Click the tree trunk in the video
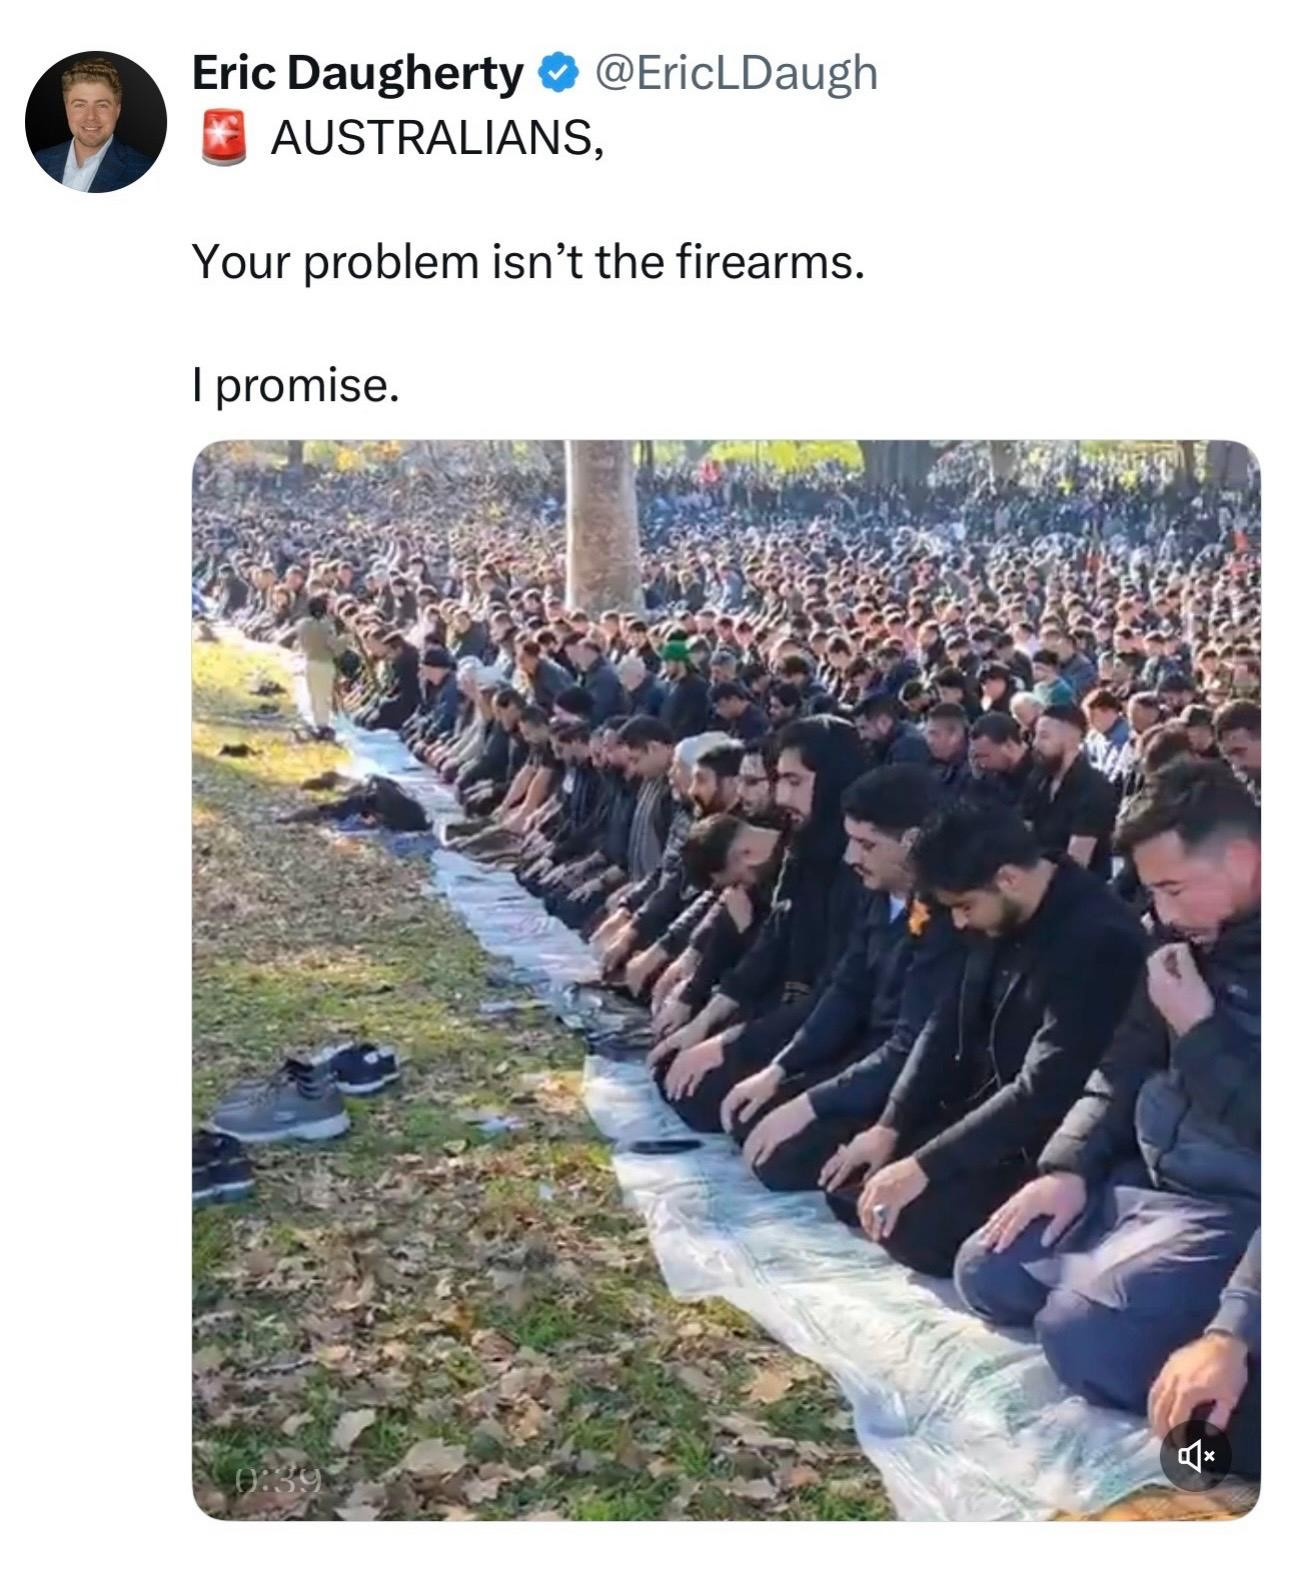 point(602,525)
